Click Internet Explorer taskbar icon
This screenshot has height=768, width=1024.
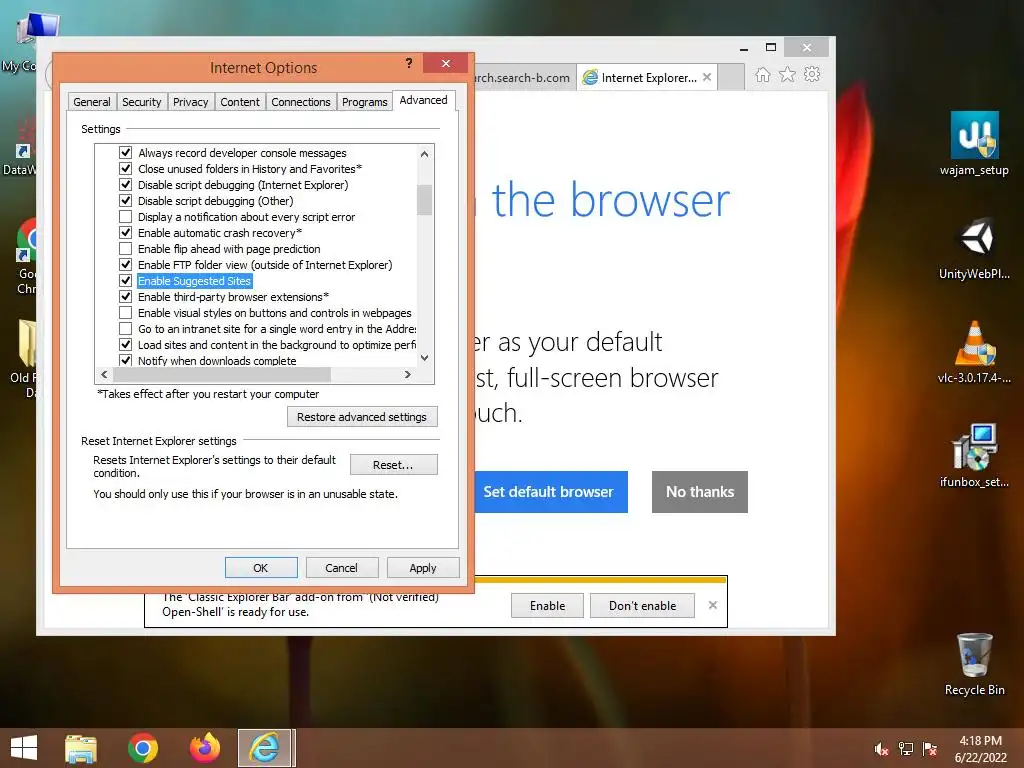pyautogui.click(x=264, y=748)
